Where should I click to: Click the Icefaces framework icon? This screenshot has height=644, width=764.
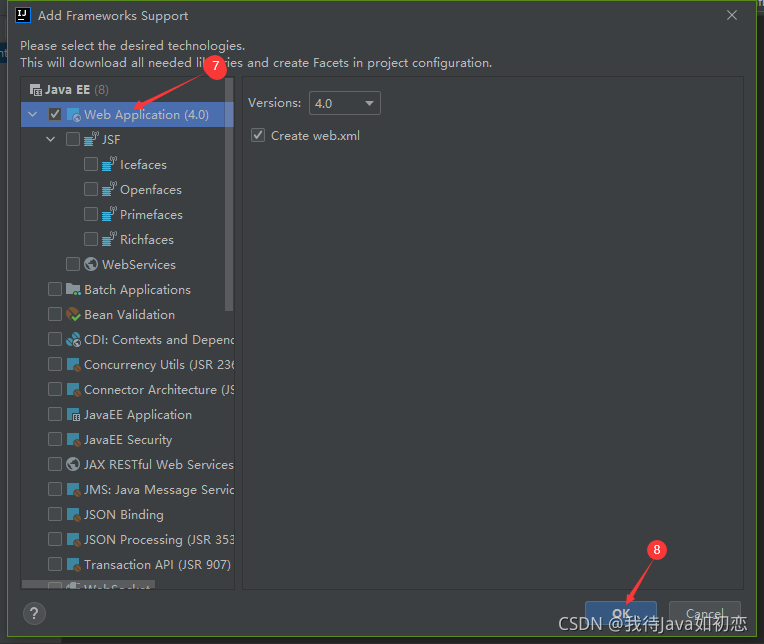click(x=109, y=164)
